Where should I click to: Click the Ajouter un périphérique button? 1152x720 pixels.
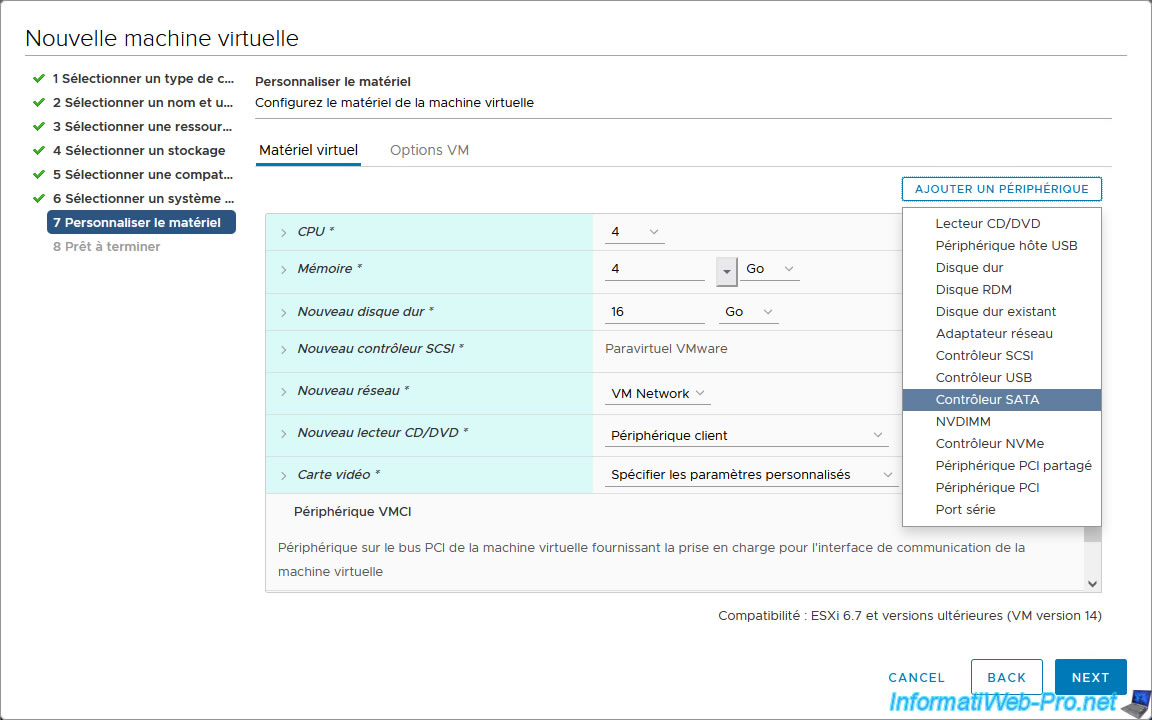tap(1001, 189)
